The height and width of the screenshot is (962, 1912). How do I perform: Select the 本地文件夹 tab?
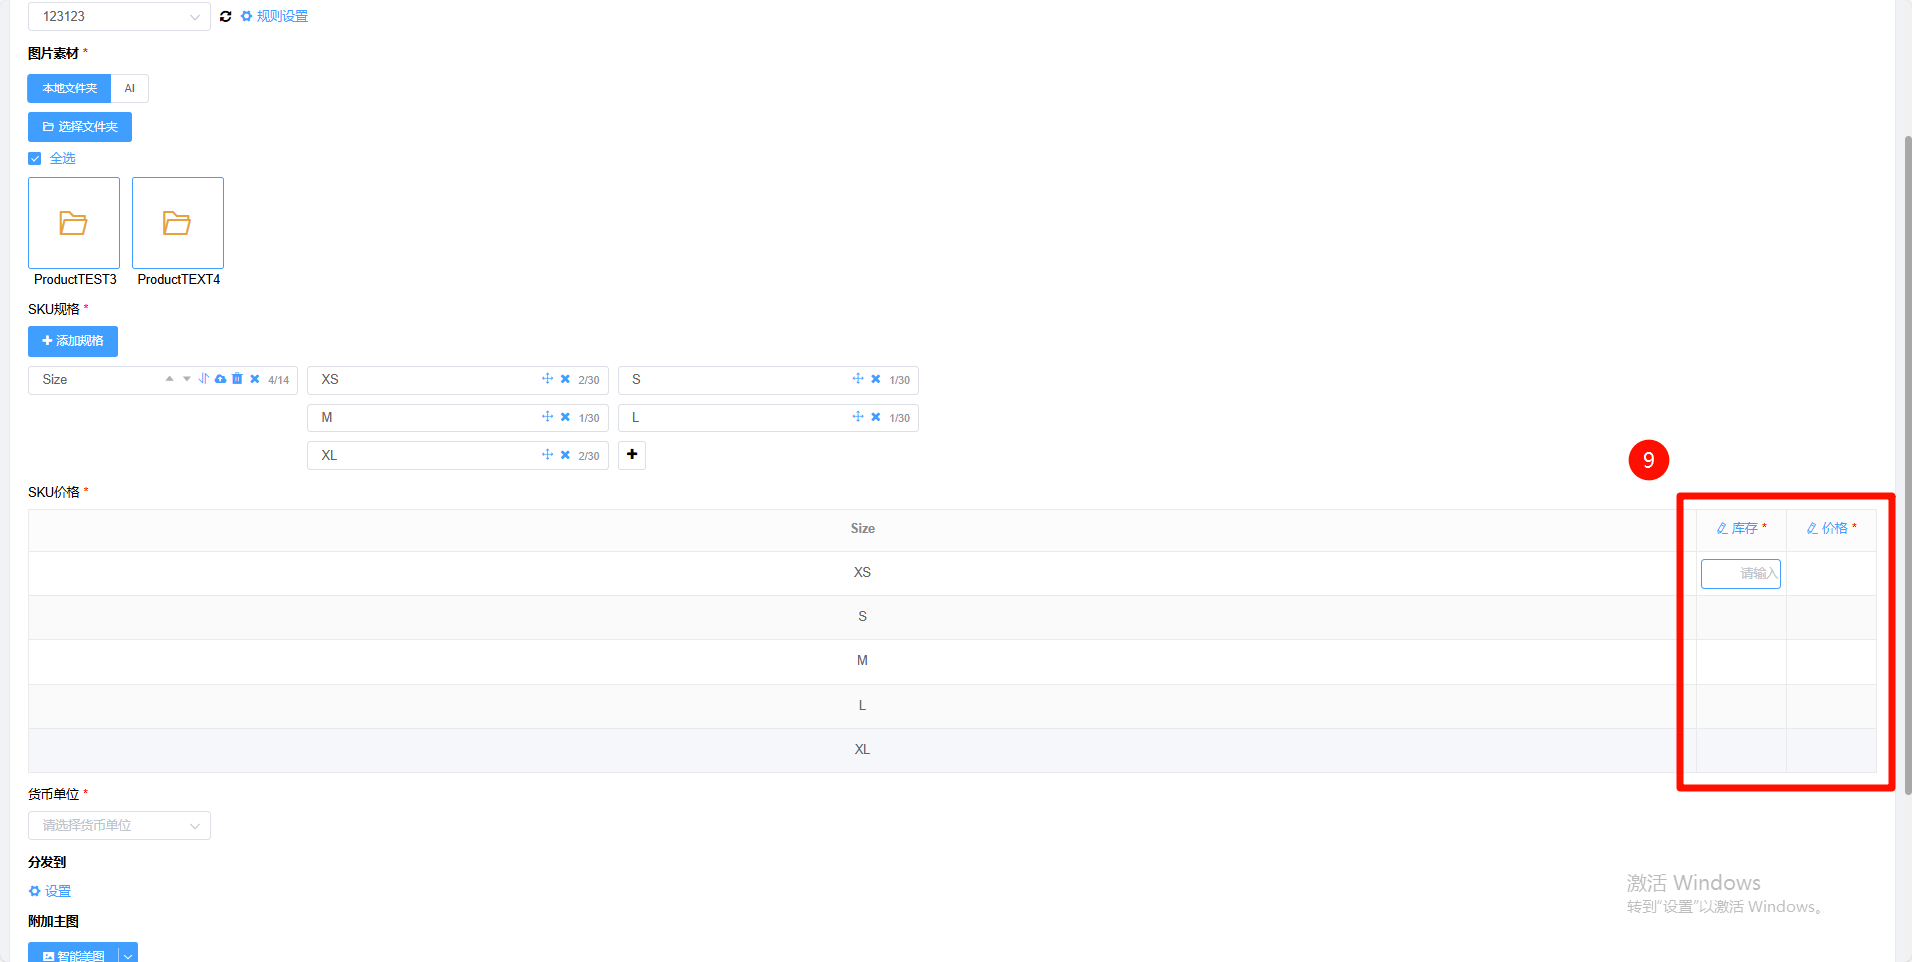69,88
